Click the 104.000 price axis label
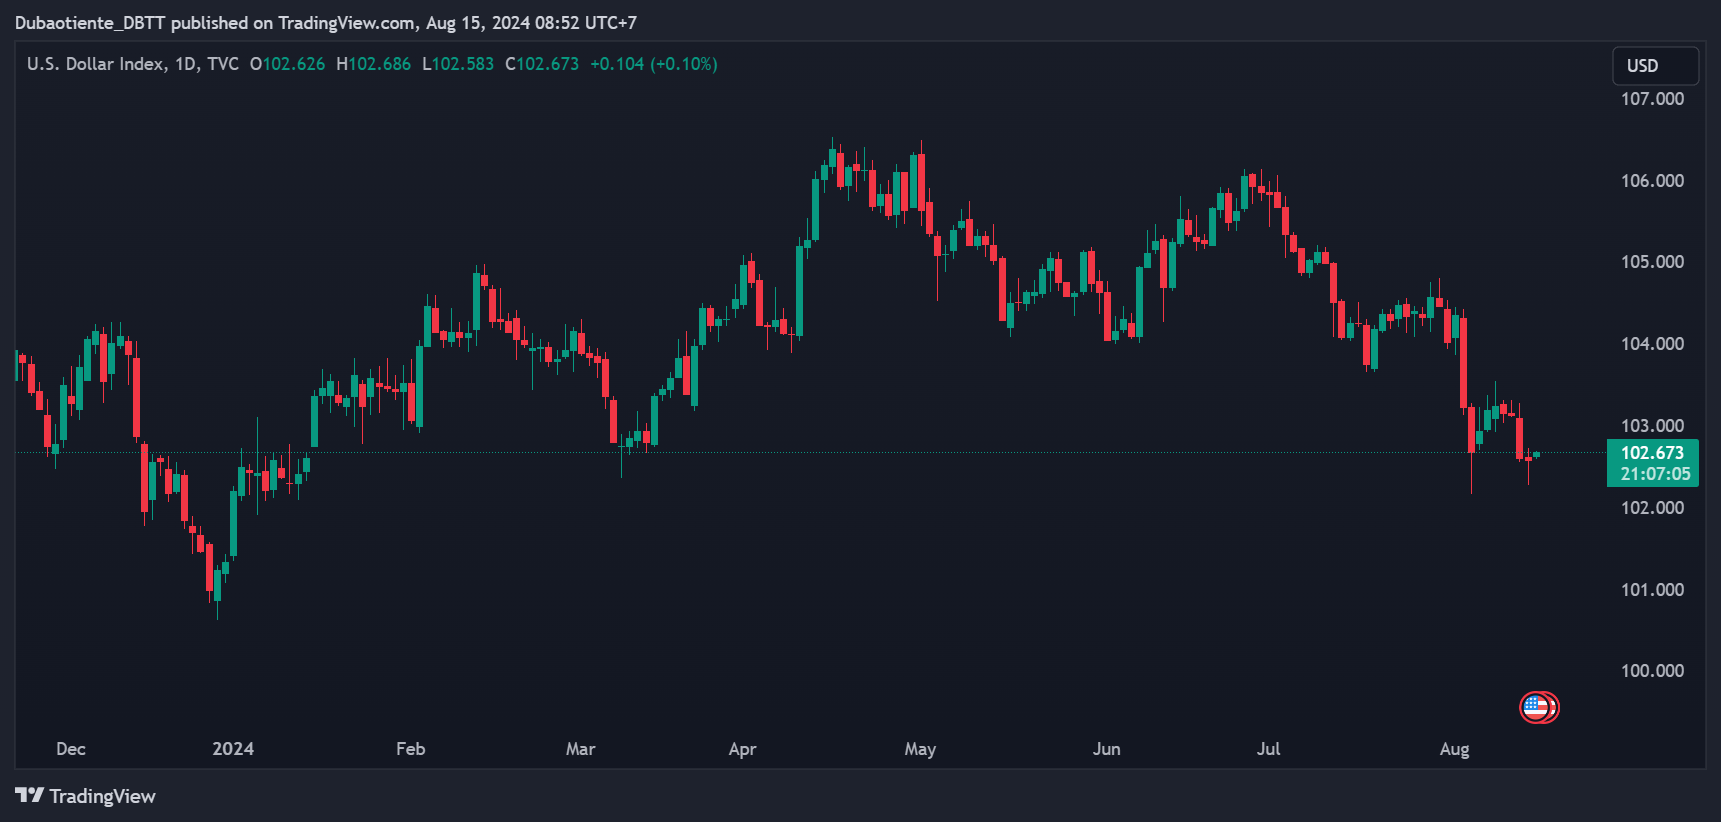Viewport: 1721px width, 822px height. point(1652,344)
